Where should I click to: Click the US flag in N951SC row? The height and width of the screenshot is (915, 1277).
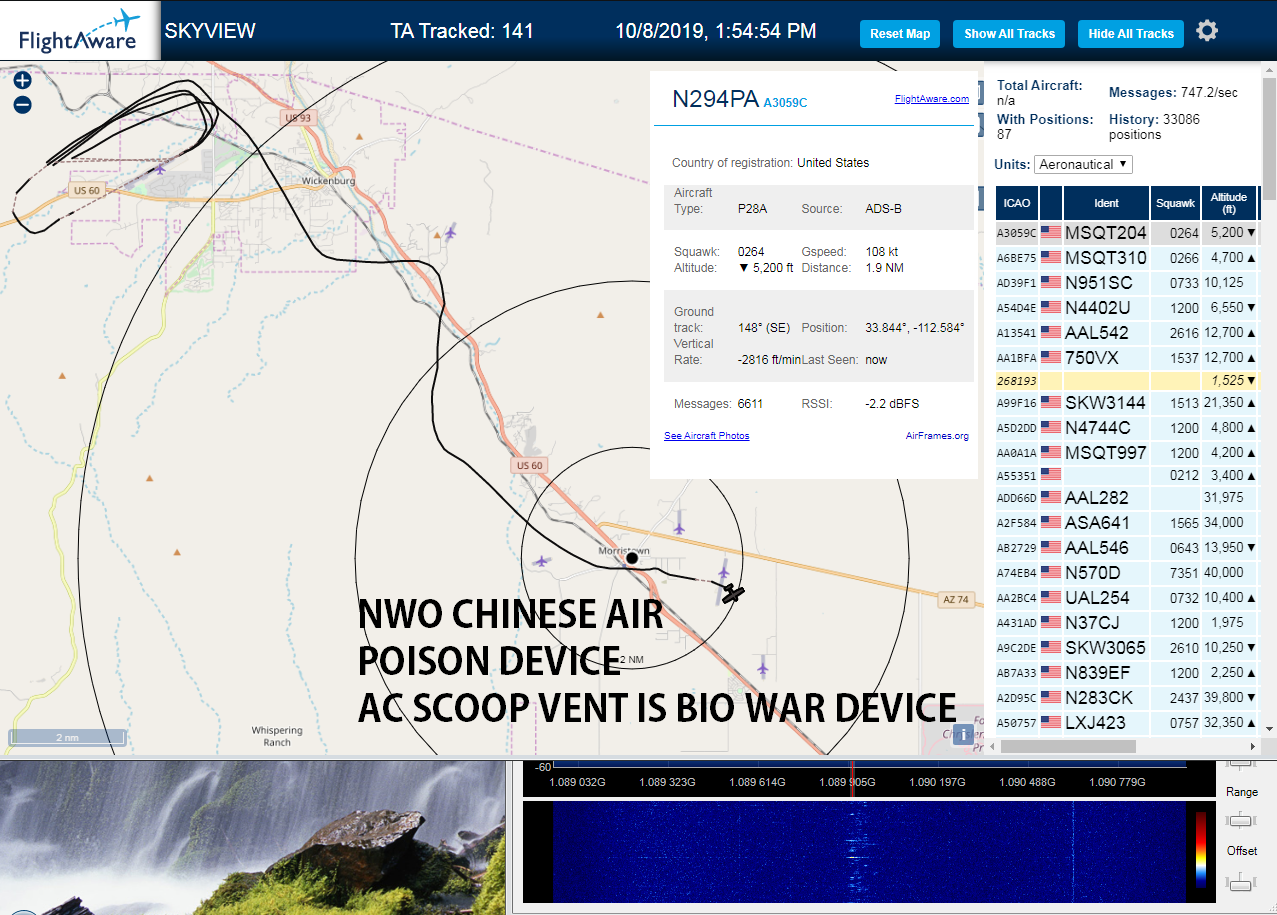tap(1050, 282)
